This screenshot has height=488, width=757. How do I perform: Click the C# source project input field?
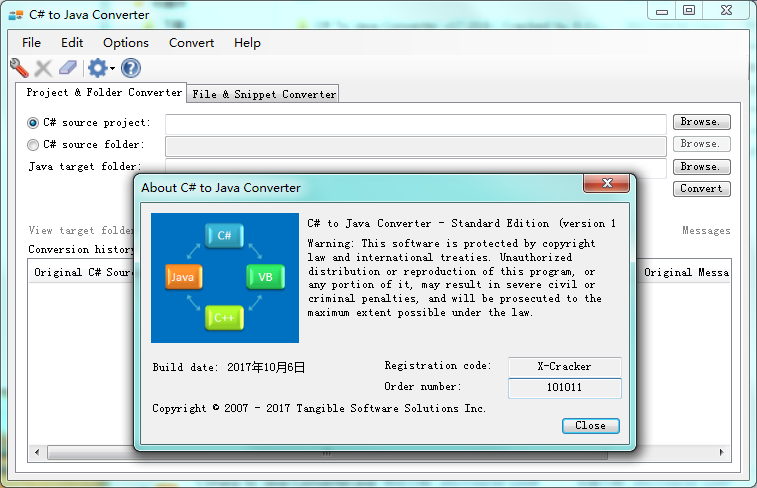416,124
